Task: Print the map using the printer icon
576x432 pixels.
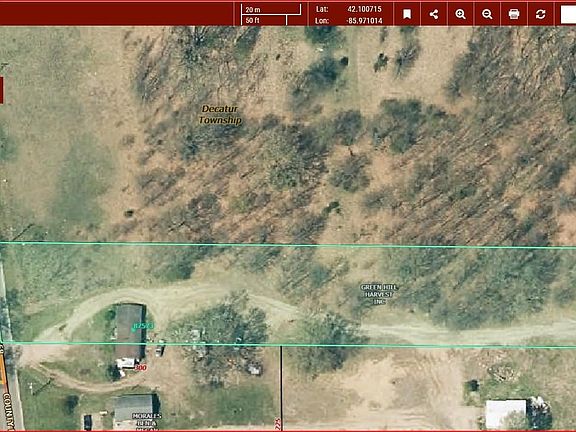Action: [514, 14]
